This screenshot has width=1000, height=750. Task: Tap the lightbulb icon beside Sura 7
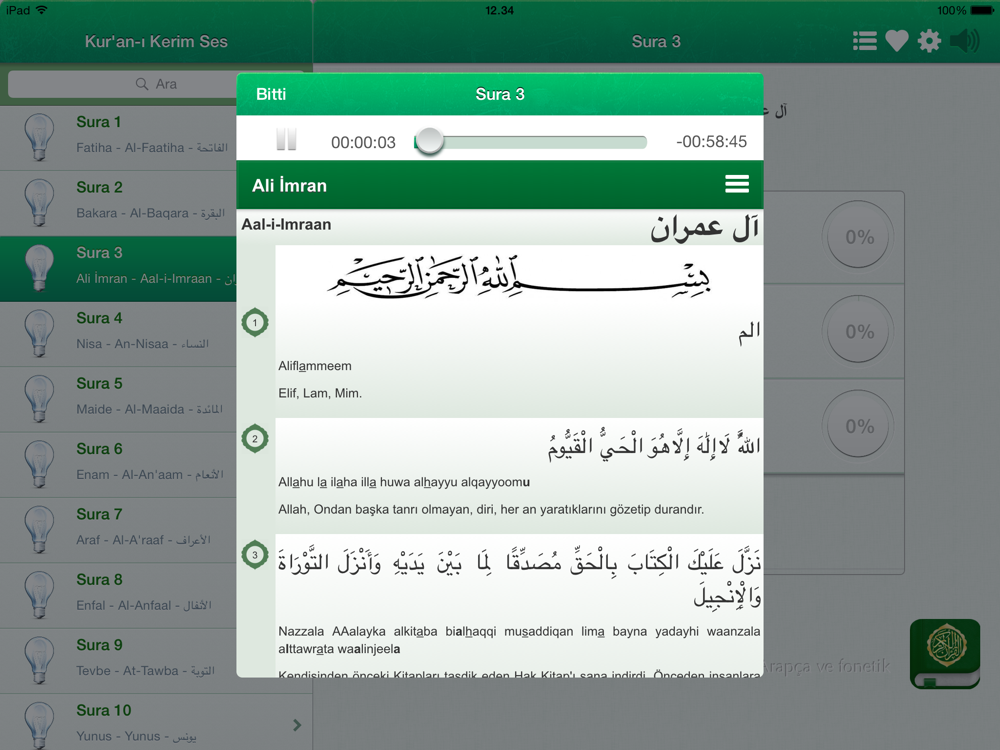[x=39, y=530]
